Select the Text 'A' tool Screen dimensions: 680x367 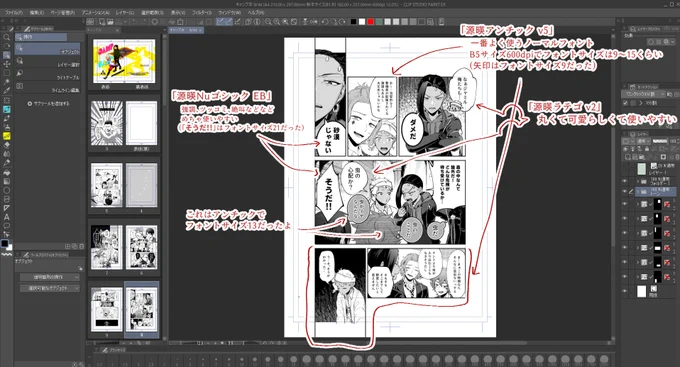coord(7,217)
